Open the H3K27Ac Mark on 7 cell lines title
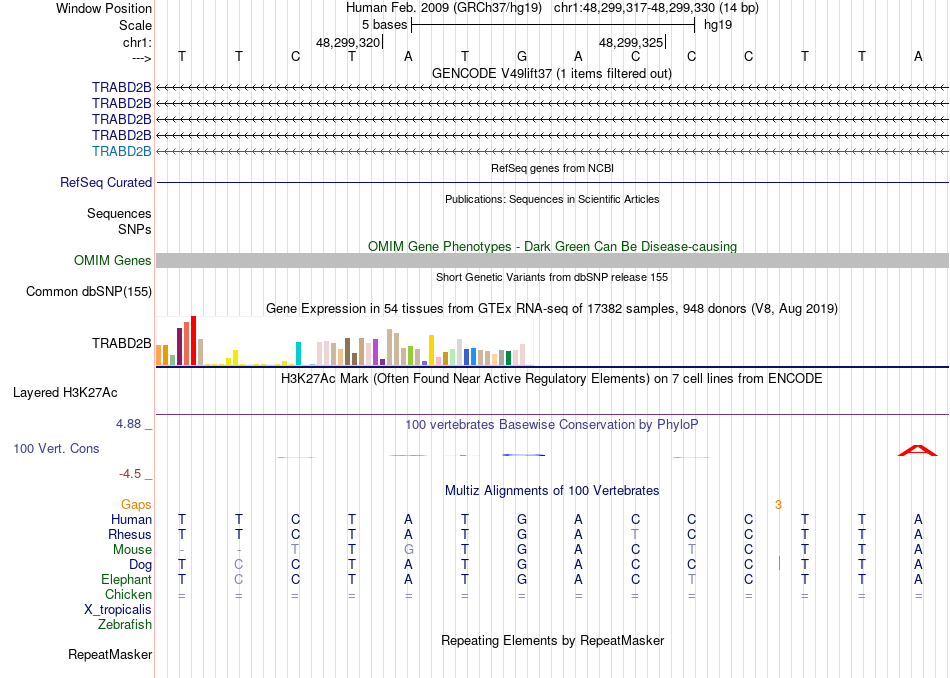This screenshot has width=950, height=678. [552, 379]
